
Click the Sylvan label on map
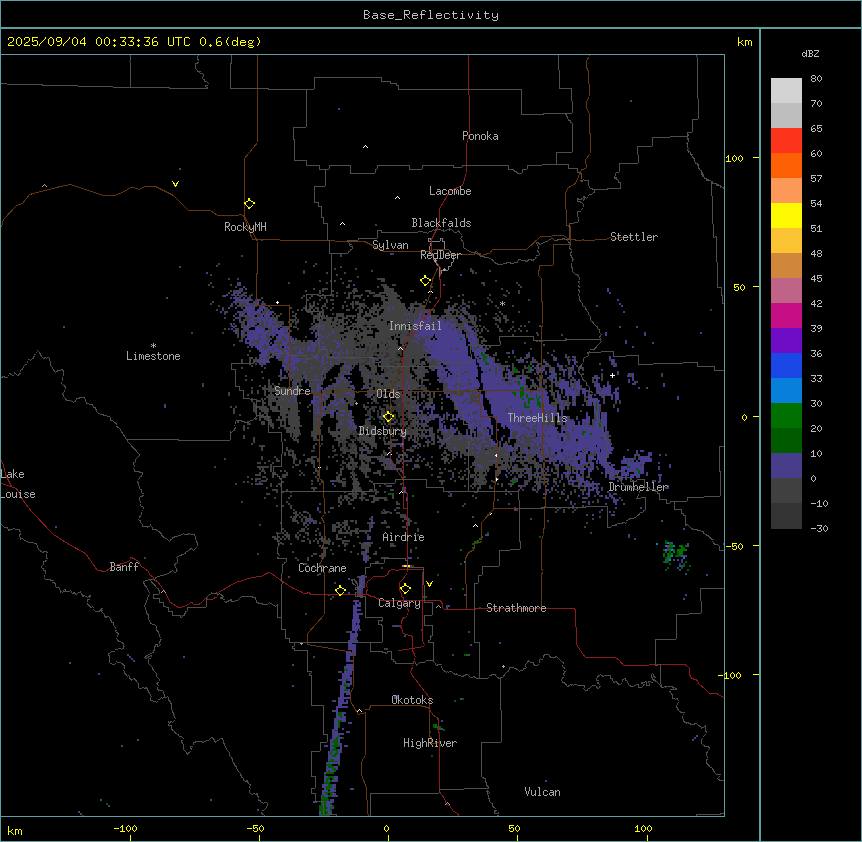(x=390, y=245)
